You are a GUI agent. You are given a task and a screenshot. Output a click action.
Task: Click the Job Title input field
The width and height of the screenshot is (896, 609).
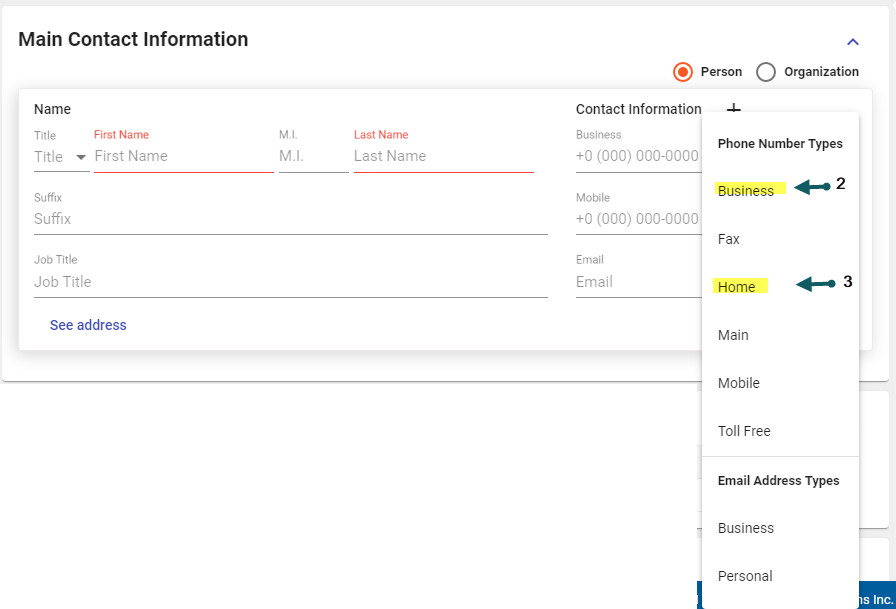pyautogui.click(x=290, y=282)
